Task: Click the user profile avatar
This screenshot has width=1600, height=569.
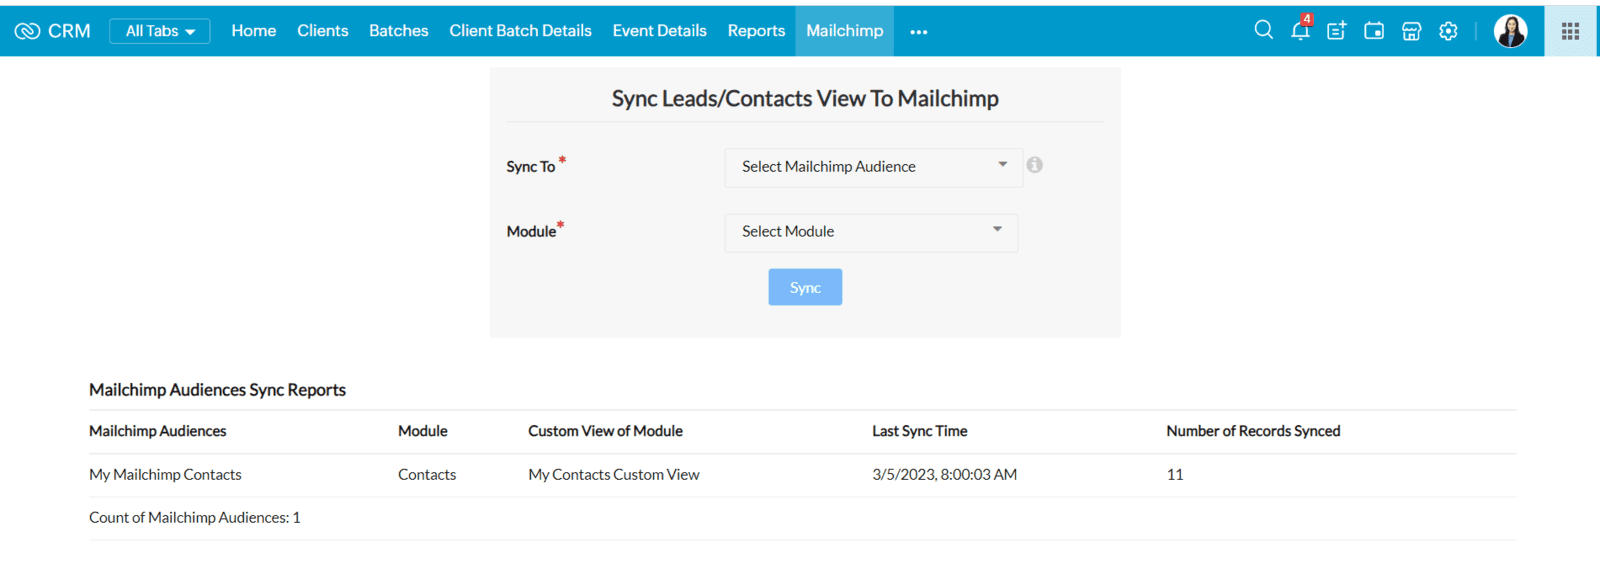Action: 1510,31
